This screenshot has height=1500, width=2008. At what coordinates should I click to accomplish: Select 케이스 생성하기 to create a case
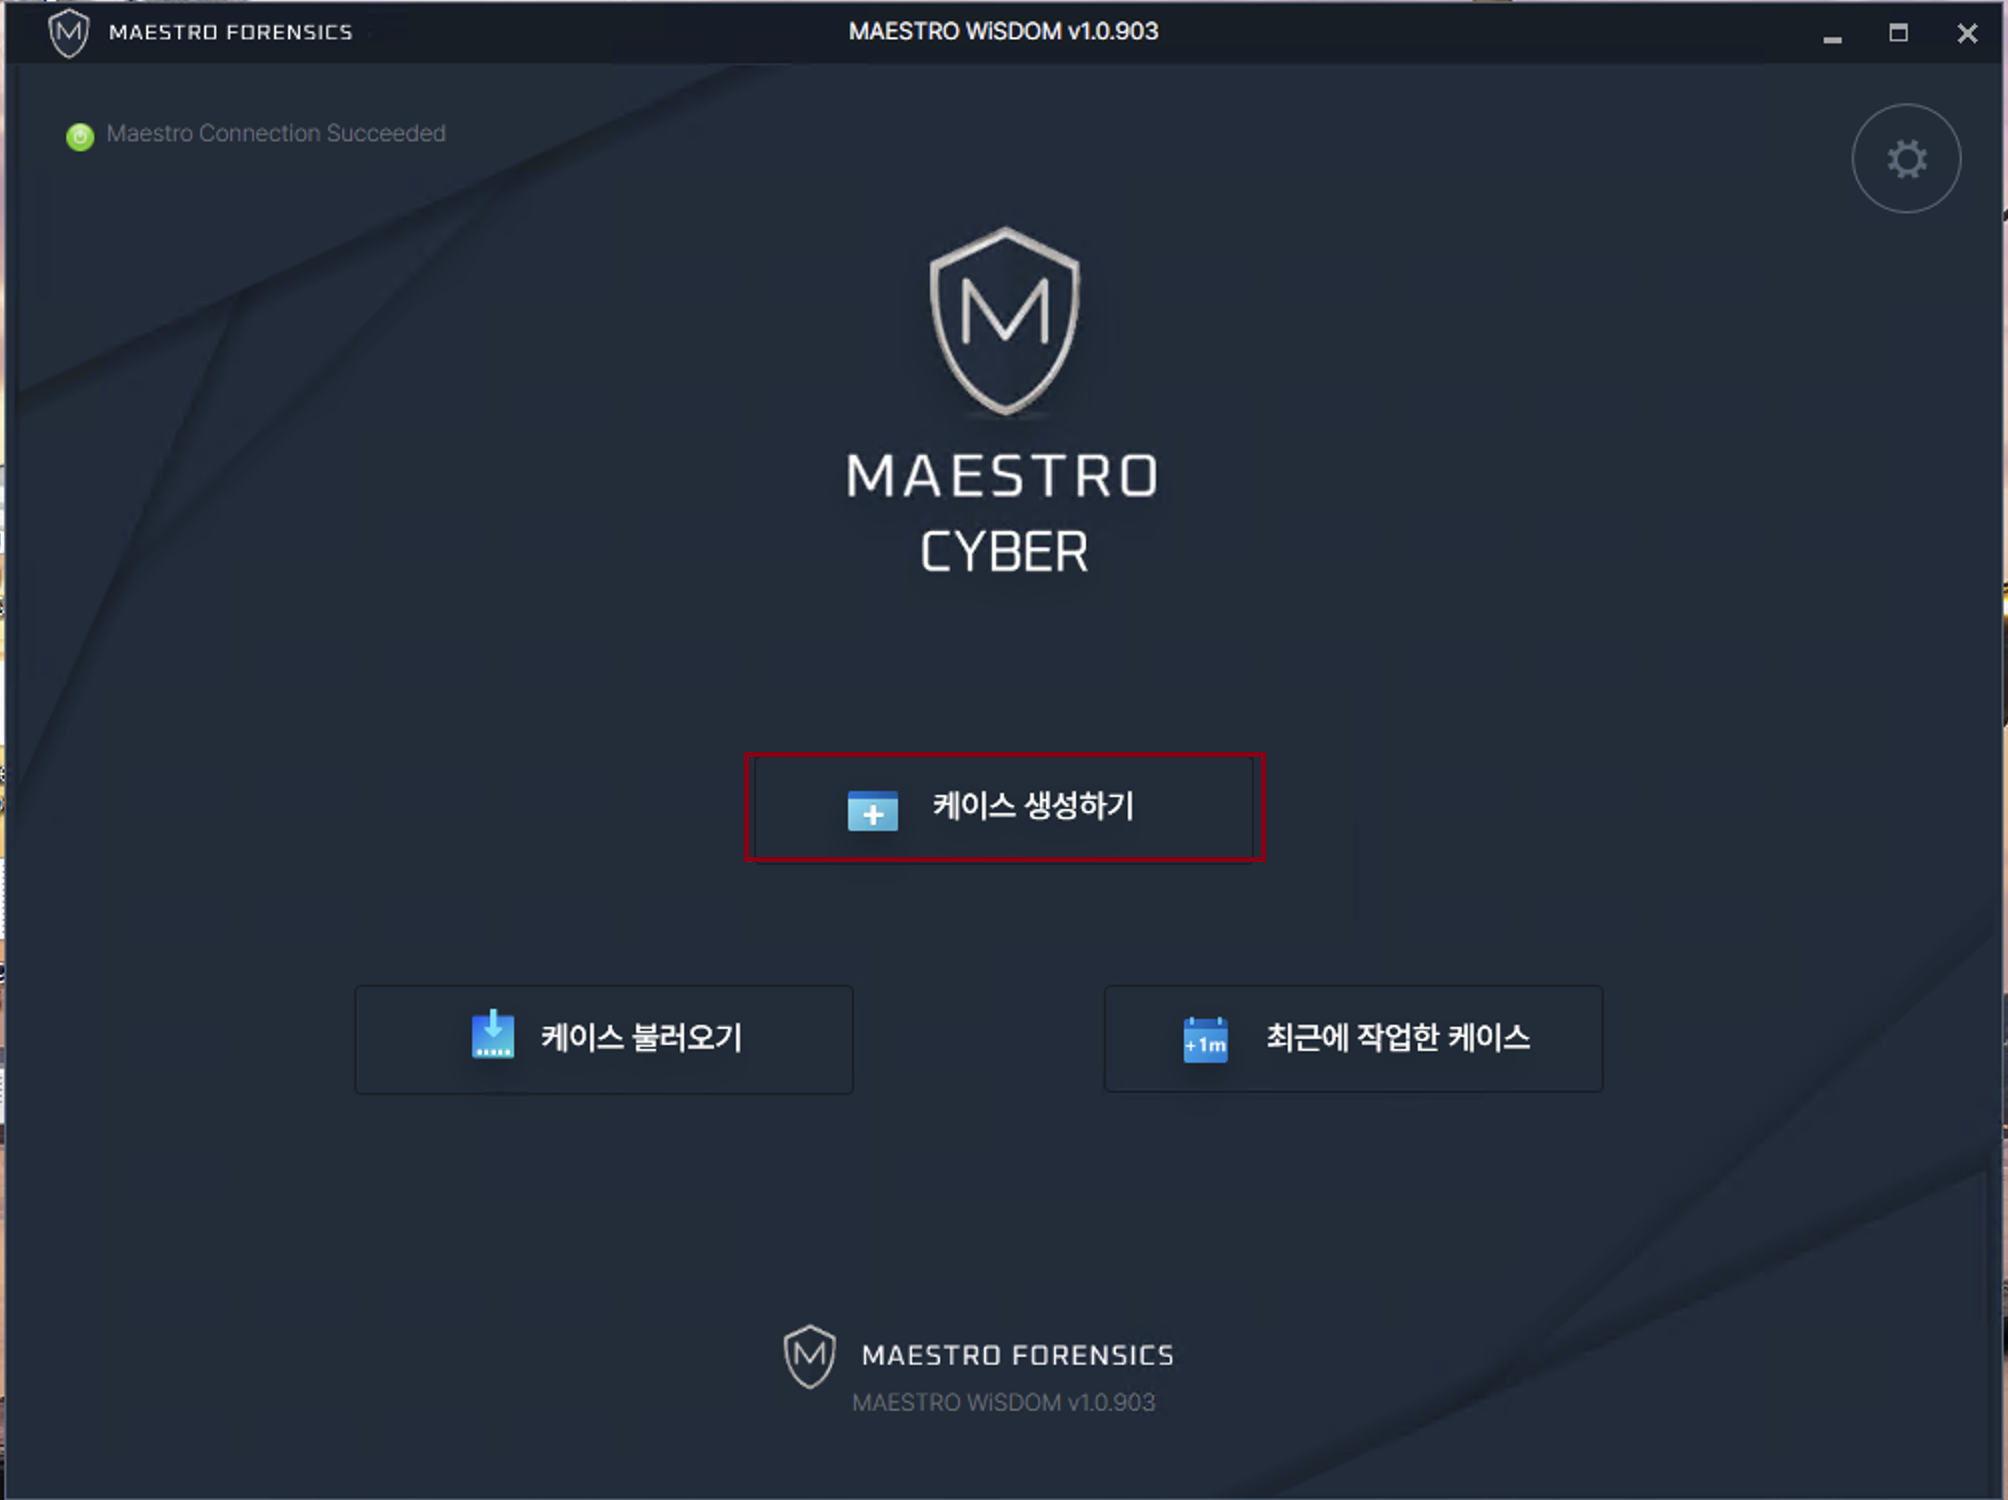coord(1004,807)
